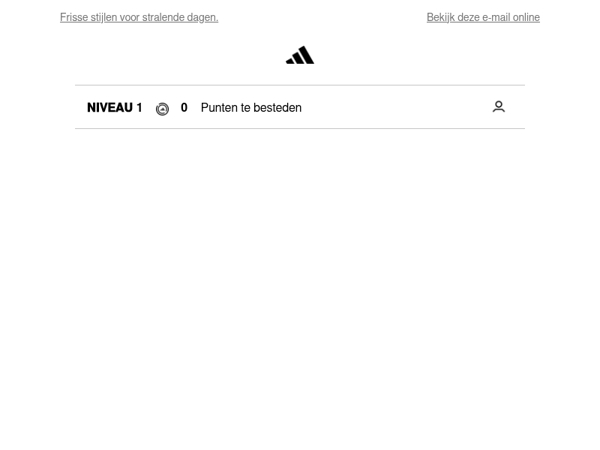Open the account profile person icon
600x450 pixels.
[499, 107]
